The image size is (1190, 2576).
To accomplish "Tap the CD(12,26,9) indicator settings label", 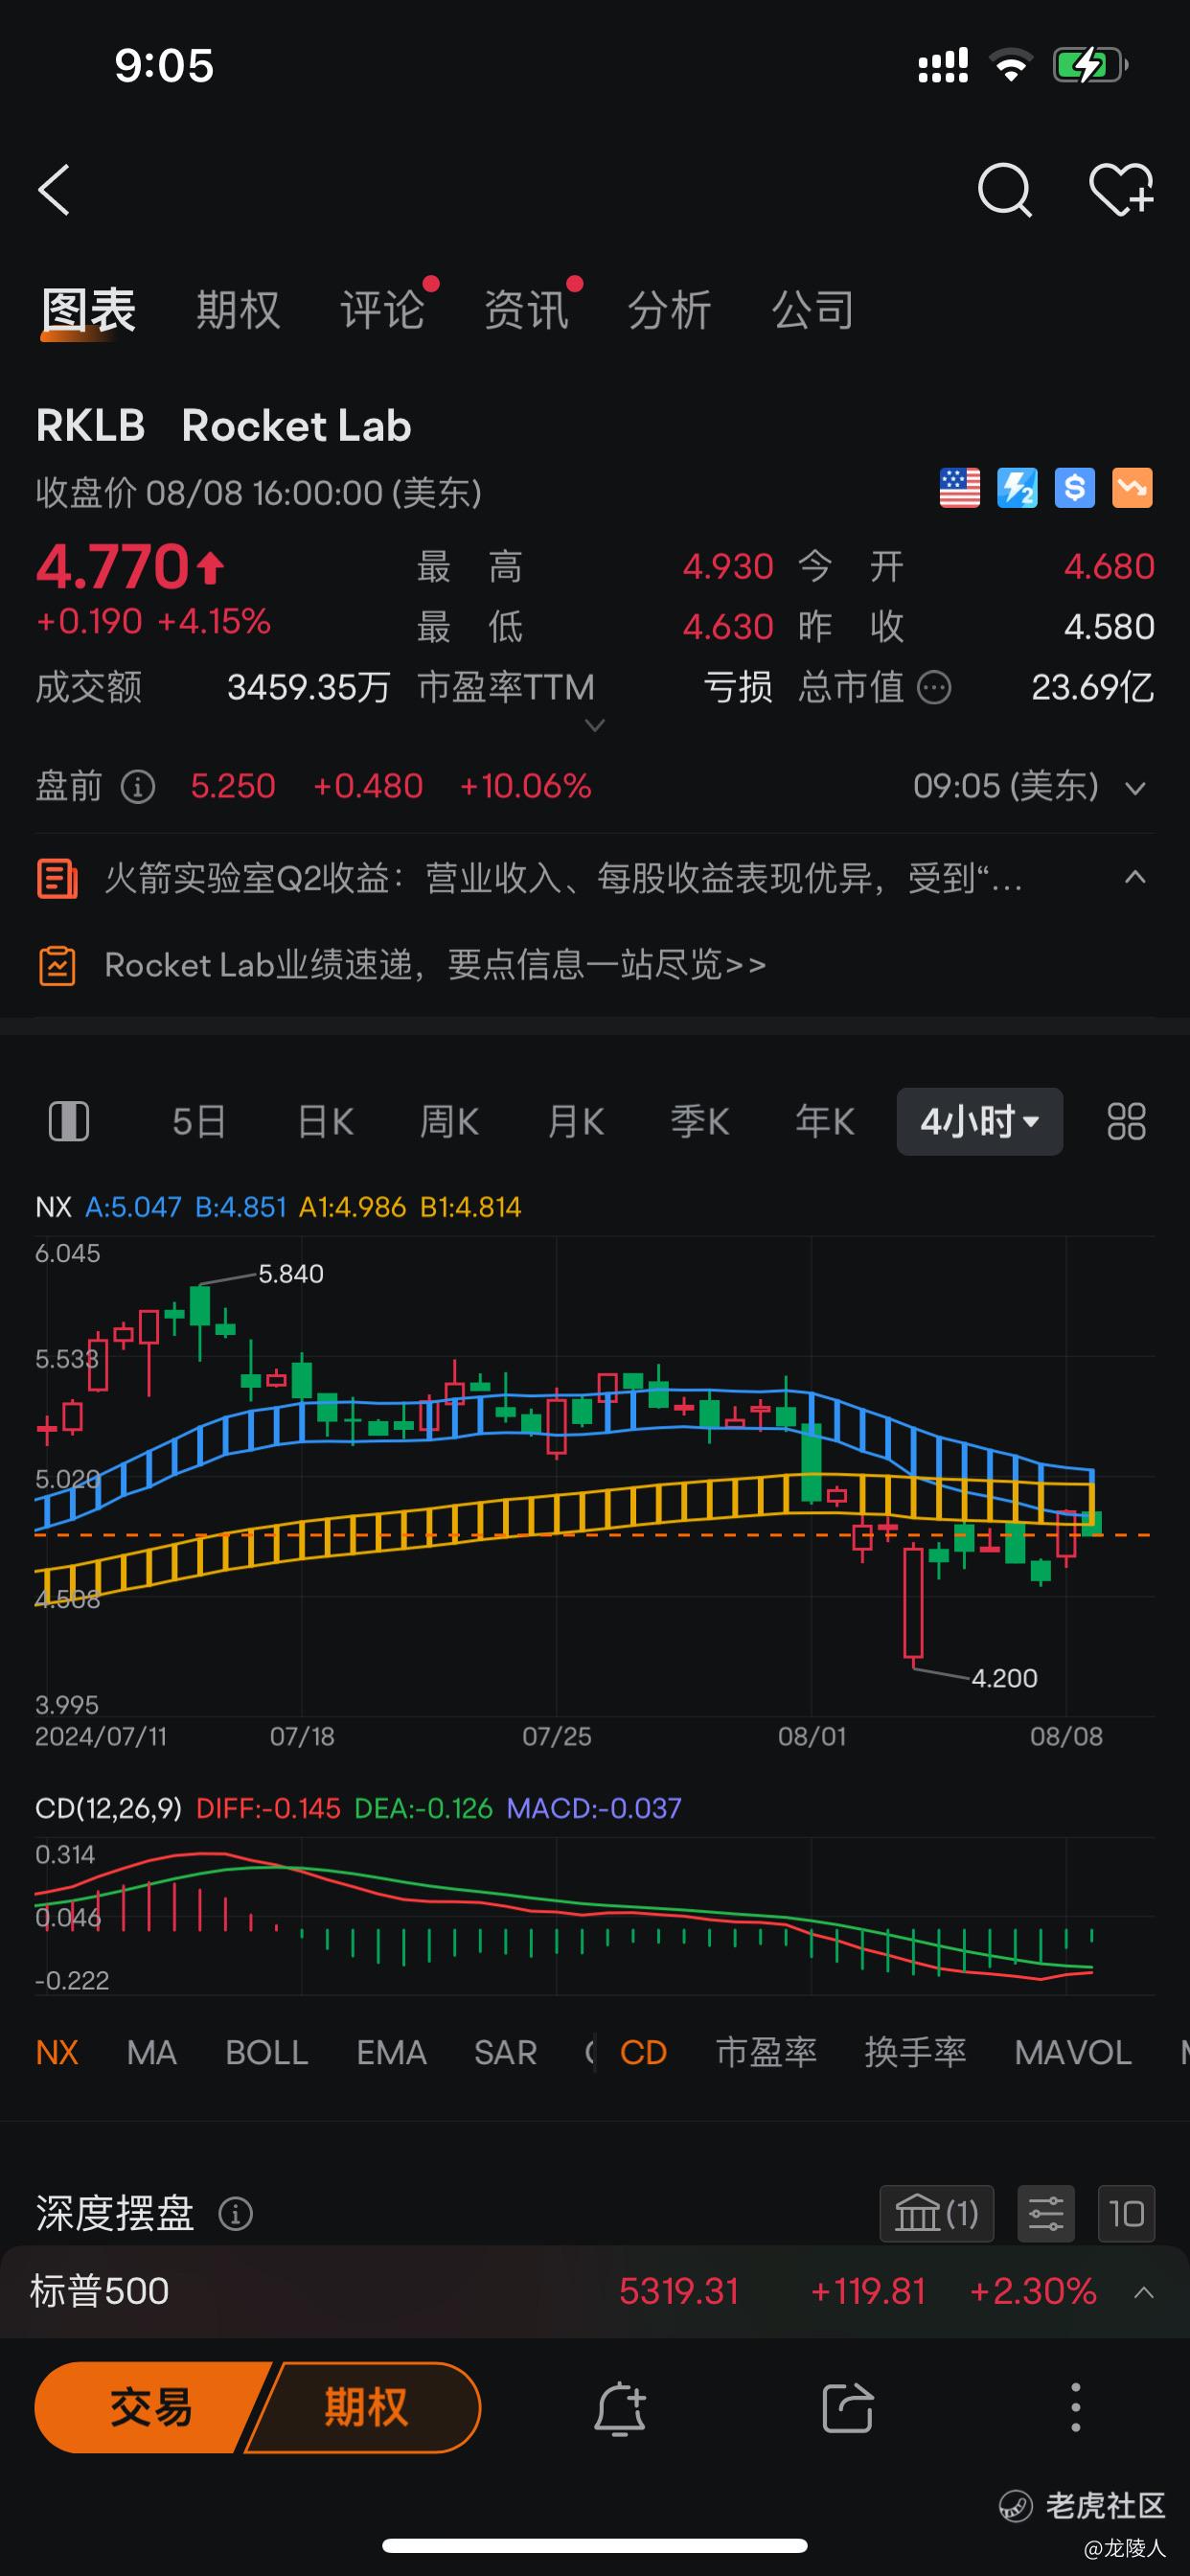I will pyautogui.click(x=108, y=1808).
